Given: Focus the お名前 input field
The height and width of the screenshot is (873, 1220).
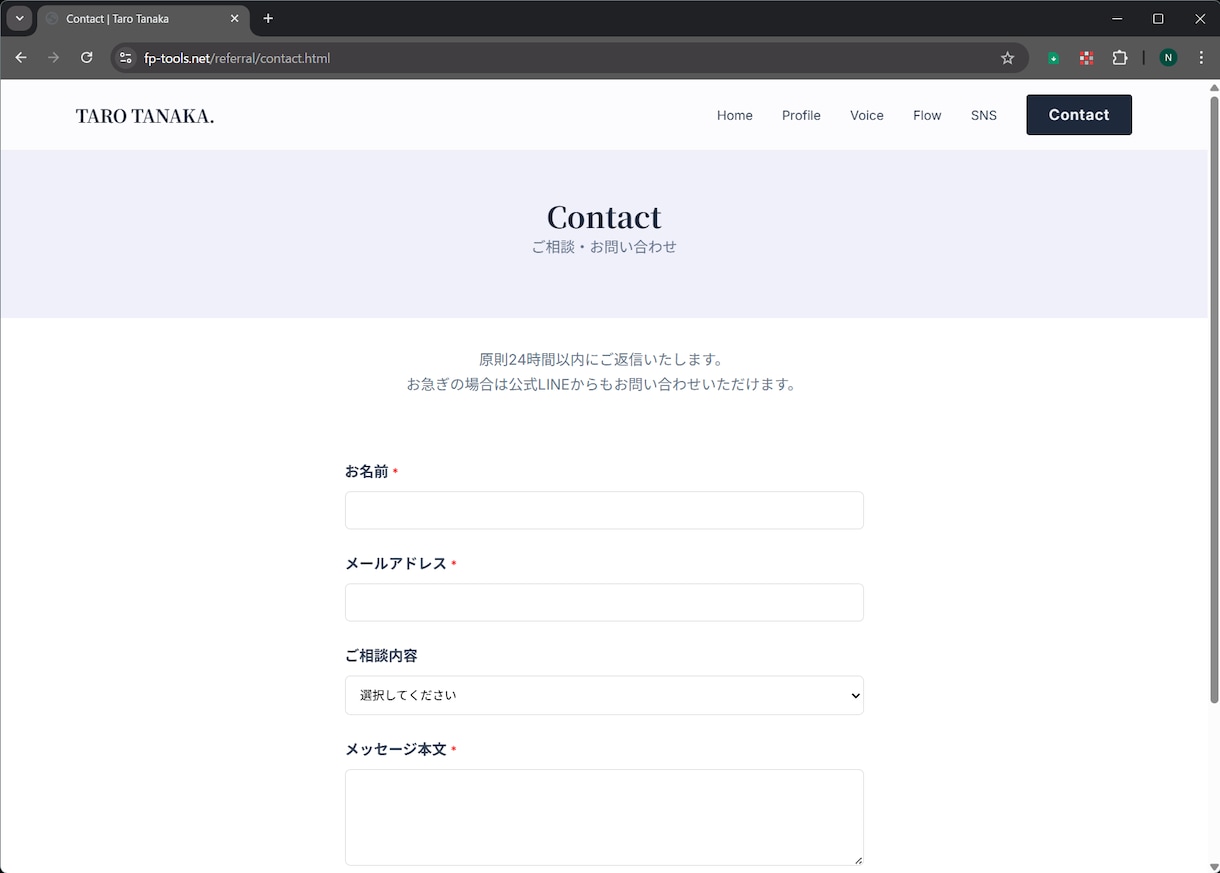Looking at the screenshot, I should pyautogui.click(x=604, y=510).
